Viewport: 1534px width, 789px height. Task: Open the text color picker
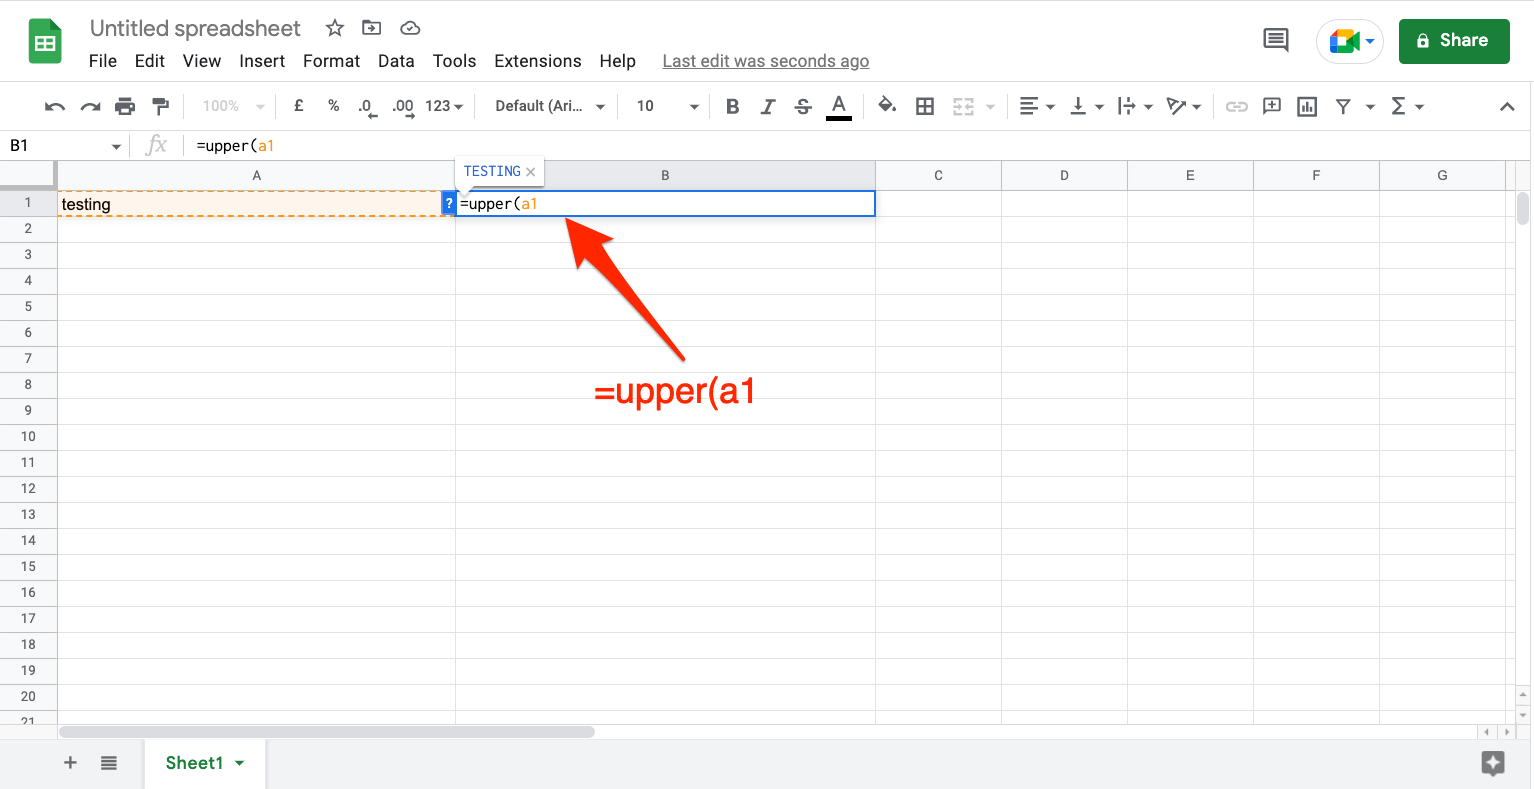838,105
